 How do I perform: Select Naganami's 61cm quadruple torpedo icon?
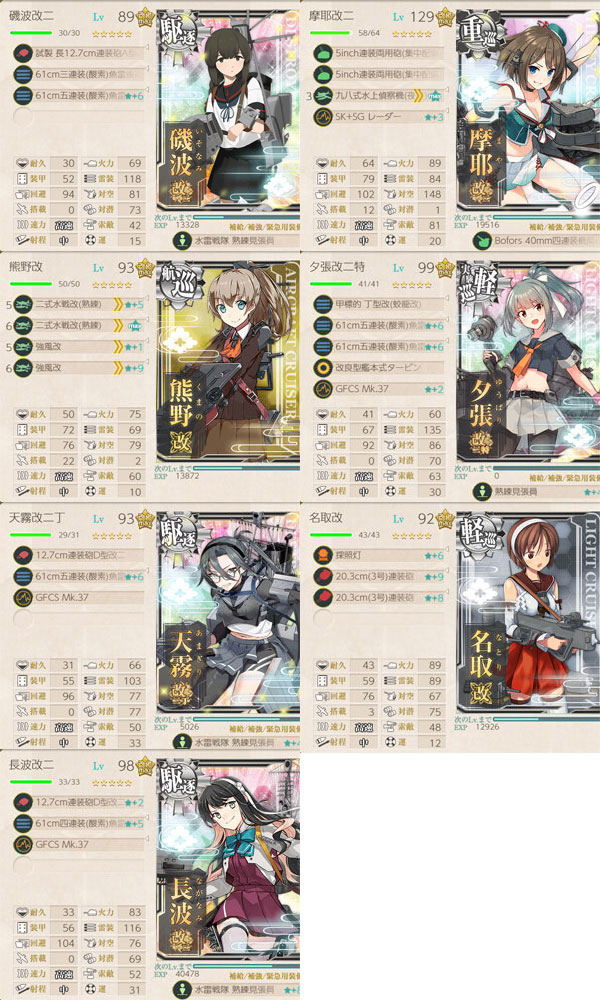point(23,823)
